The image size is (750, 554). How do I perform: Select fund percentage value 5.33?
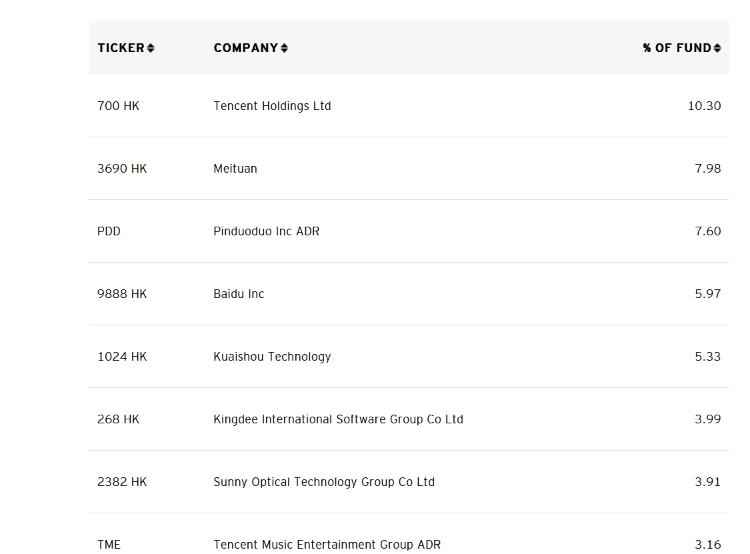[707, 356]
